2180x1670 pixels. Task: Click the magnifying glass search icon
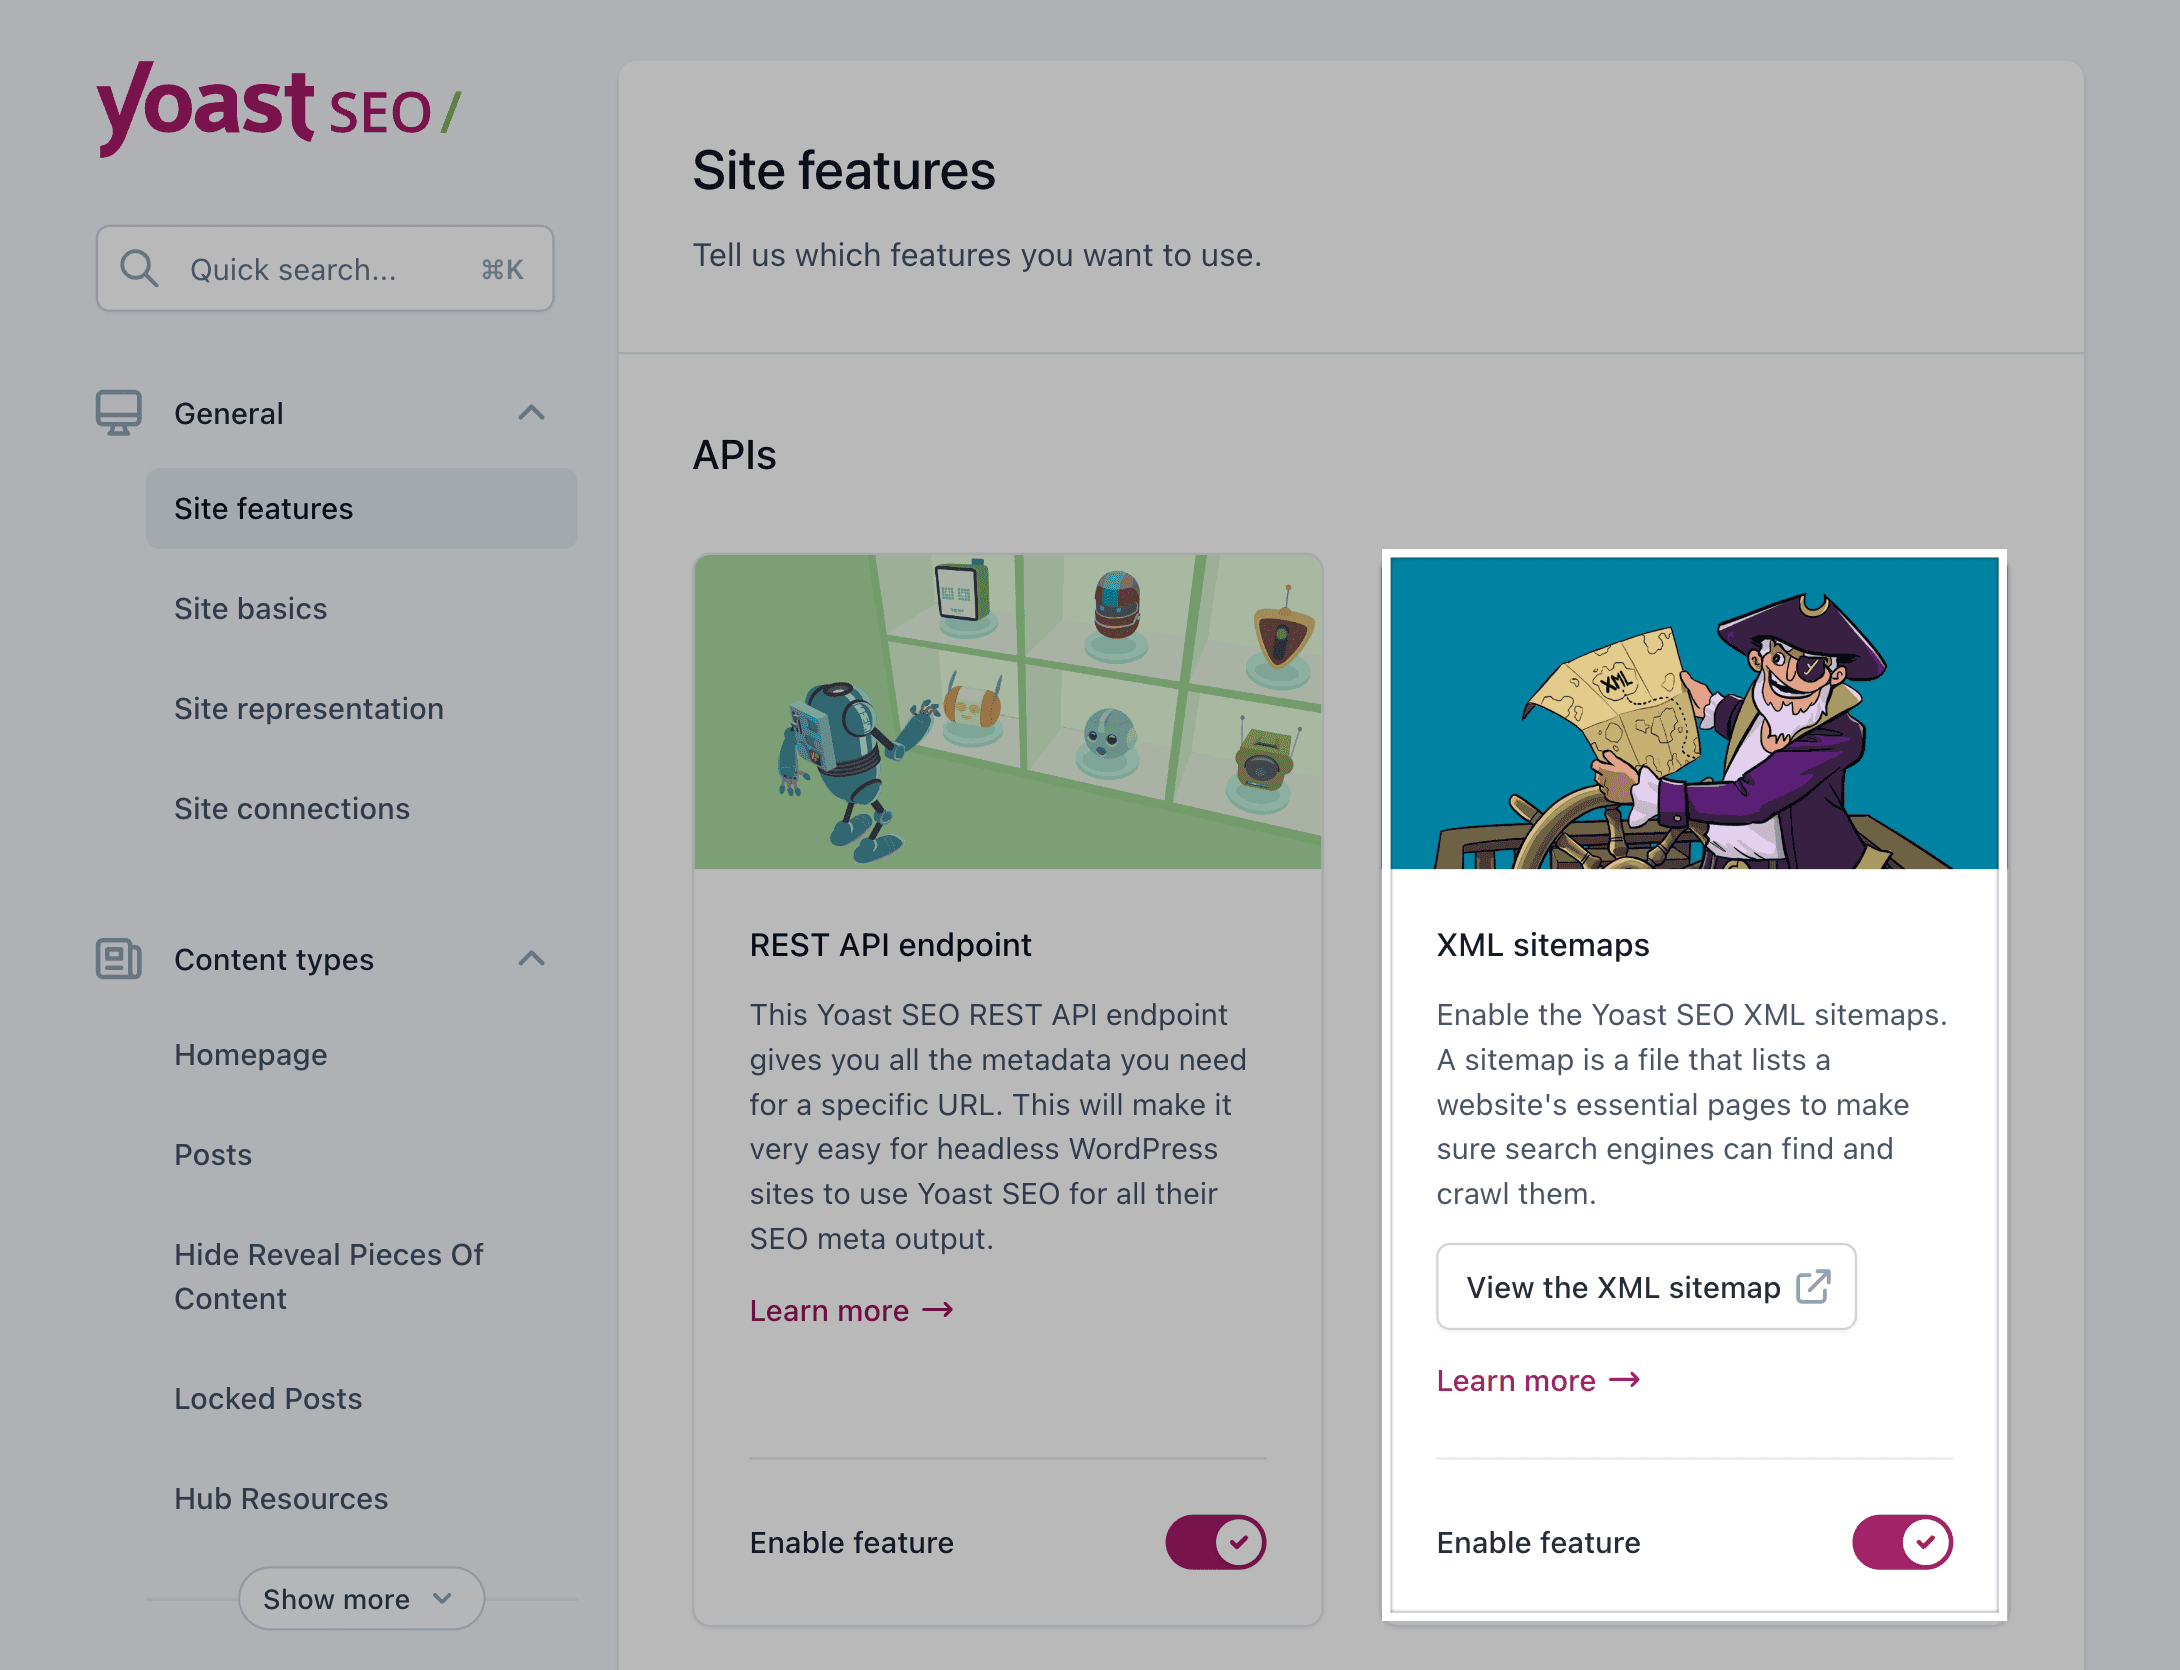click(139, 268)
